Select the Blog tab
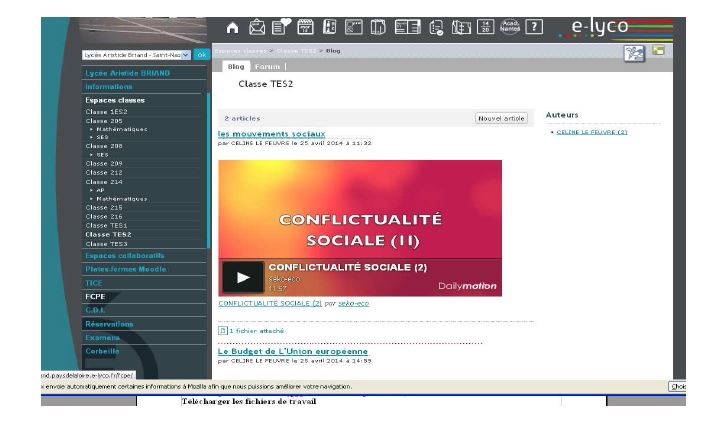 [236, 66]
